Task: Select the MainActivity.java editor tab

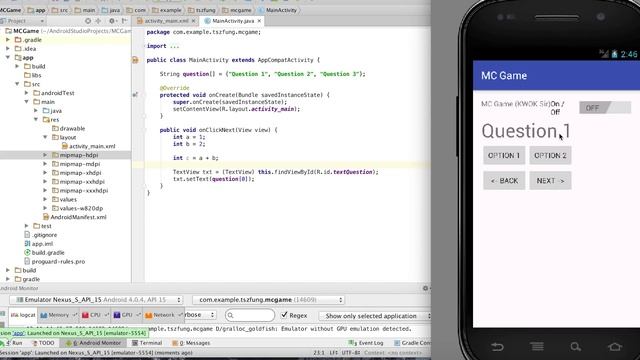Action: click(x=233, y=21)
